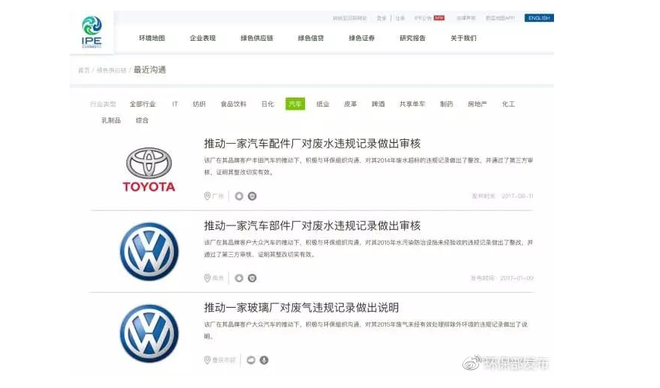Filter by 啤酒 industry
This screenshot has width=660, height=388.
click(378, 104)
